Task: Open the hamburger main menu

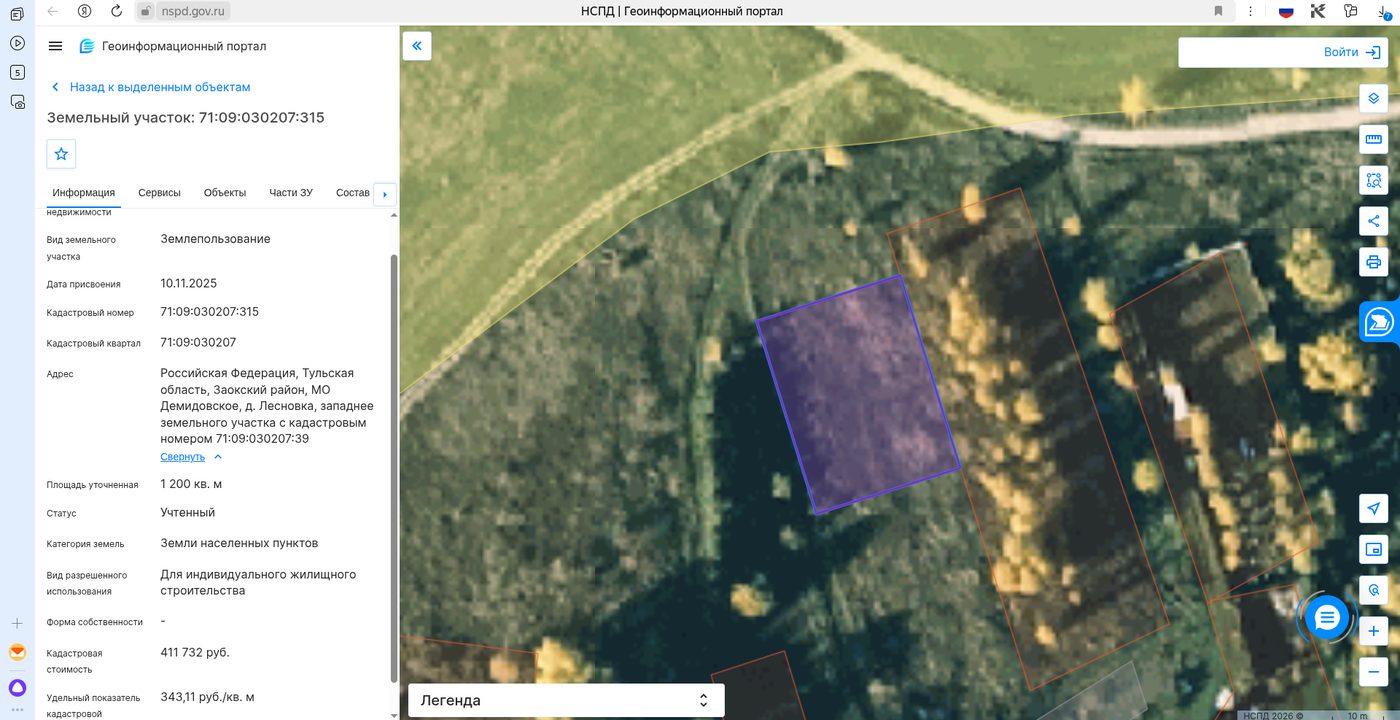Action: (x=56, y=46)
